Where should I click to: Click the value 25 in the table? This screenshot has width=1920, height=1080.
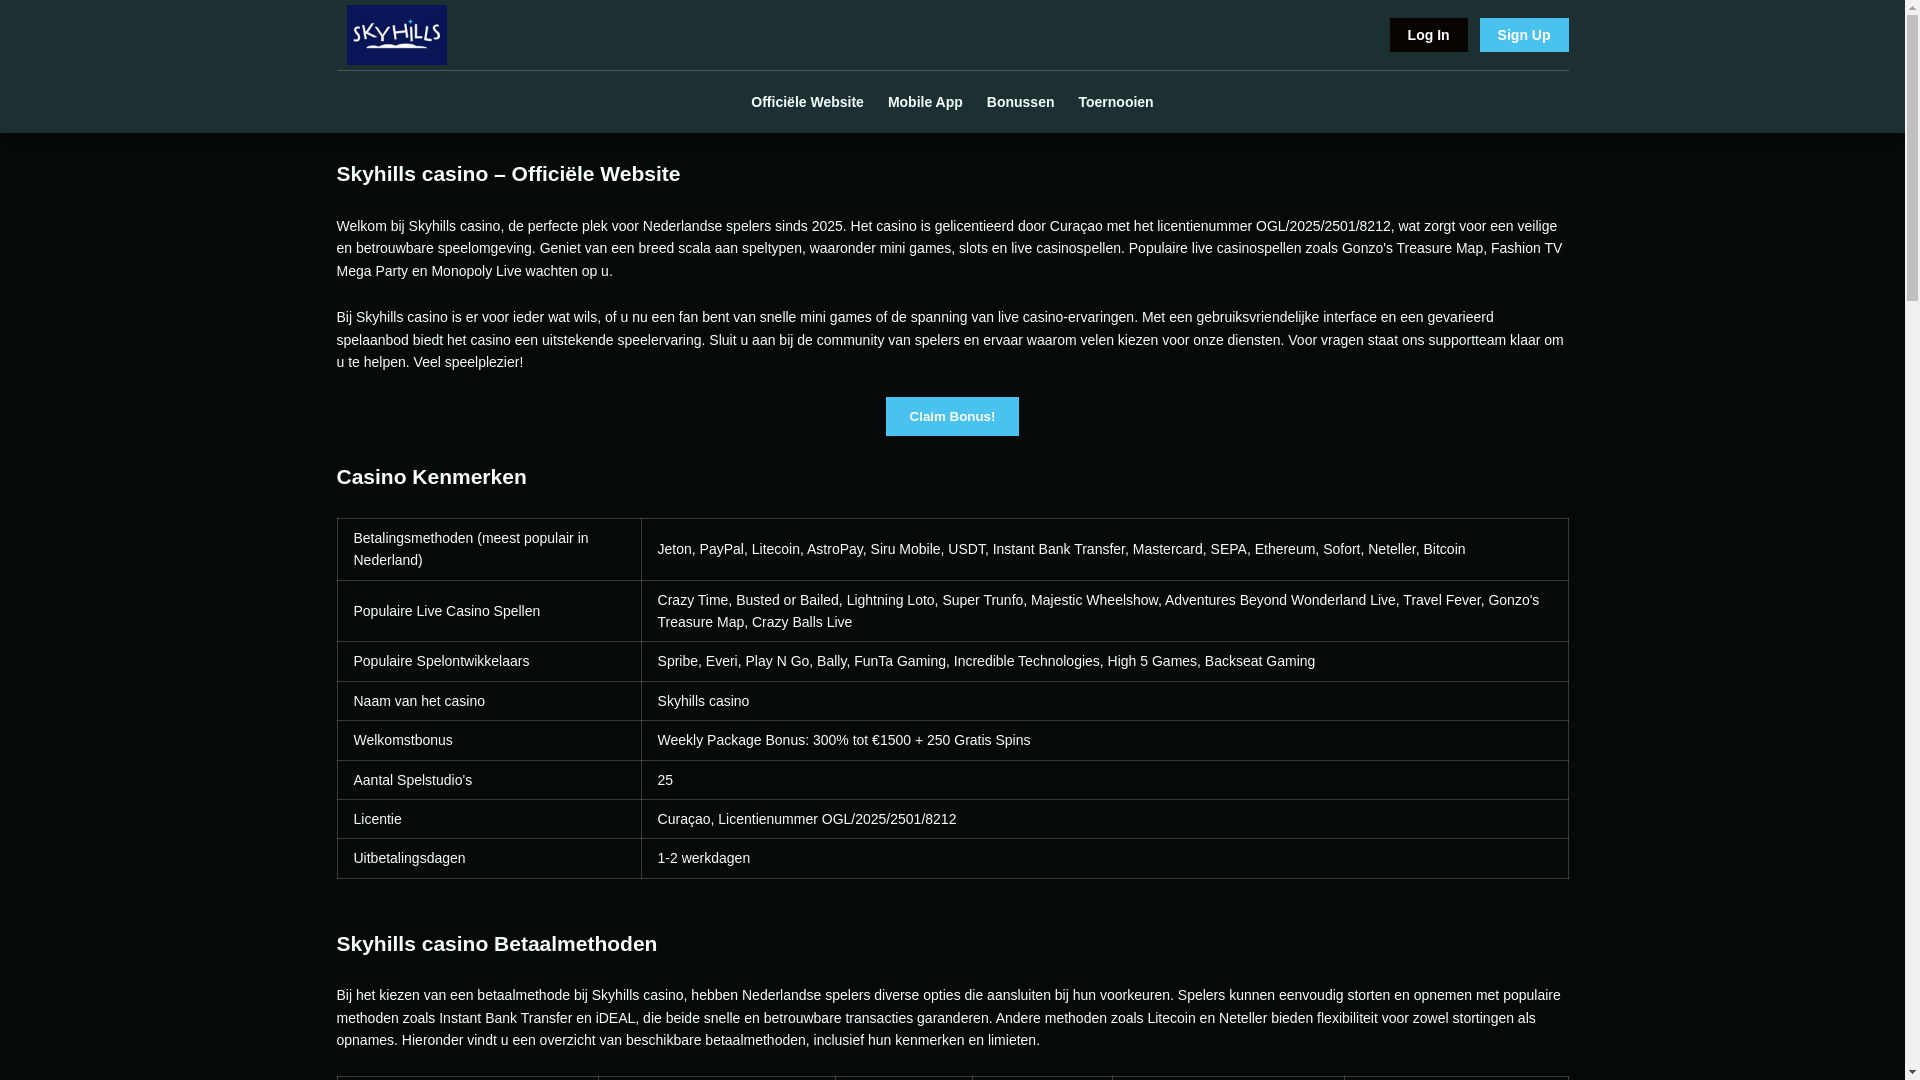tap(1104, 780)
